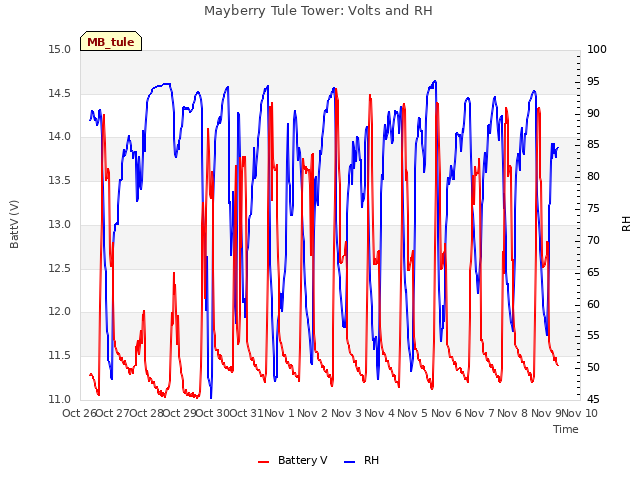Click the 60 right axis tick label

point(593,304)
